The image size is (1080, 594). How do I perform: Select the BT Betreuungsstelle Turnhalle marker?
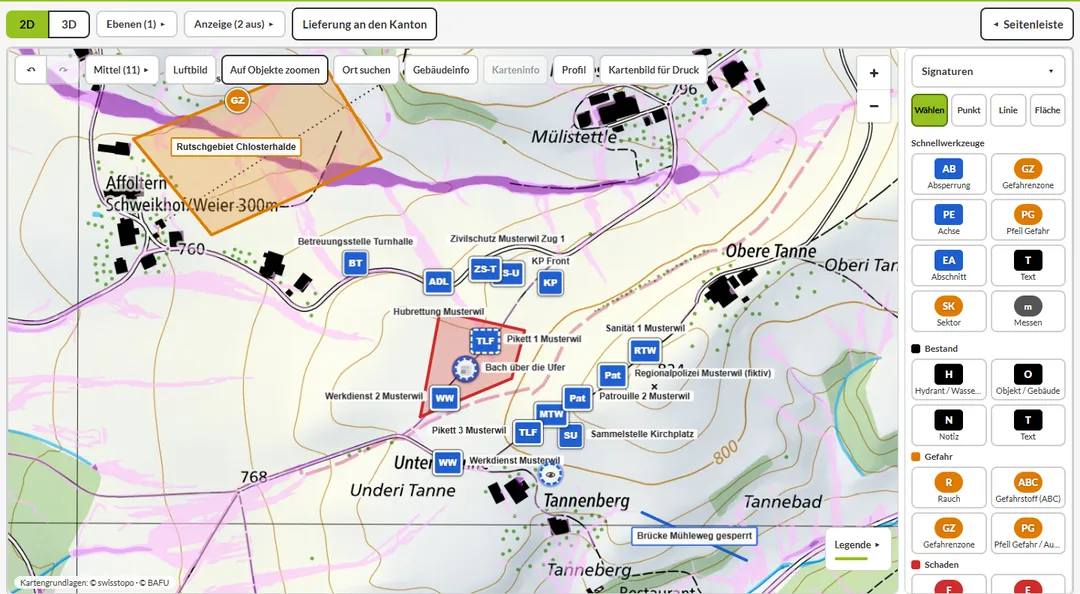pyautogui.click(x=355, y=263)
